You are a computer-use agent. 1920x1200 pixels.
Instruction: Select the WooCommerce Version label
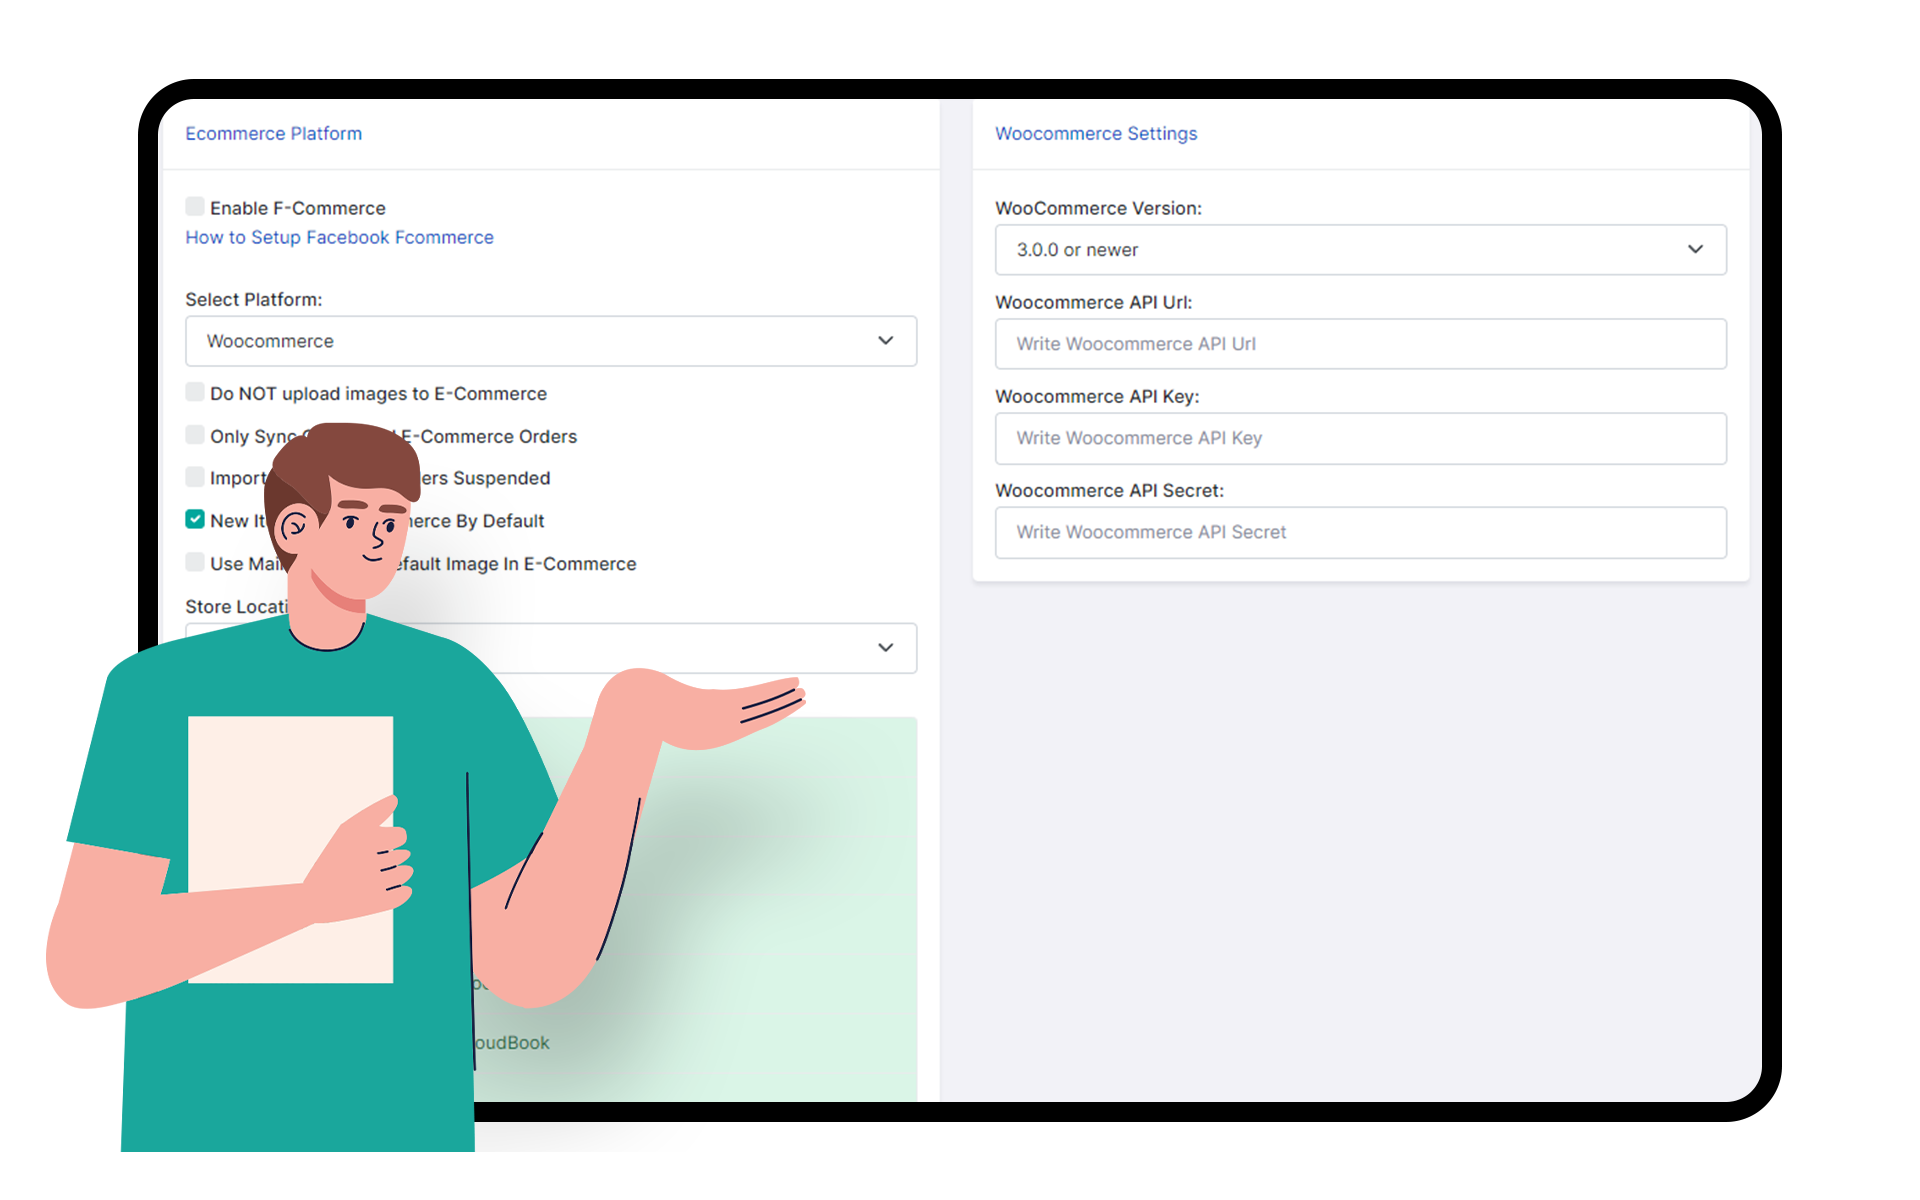click(x=1098, y=208)
